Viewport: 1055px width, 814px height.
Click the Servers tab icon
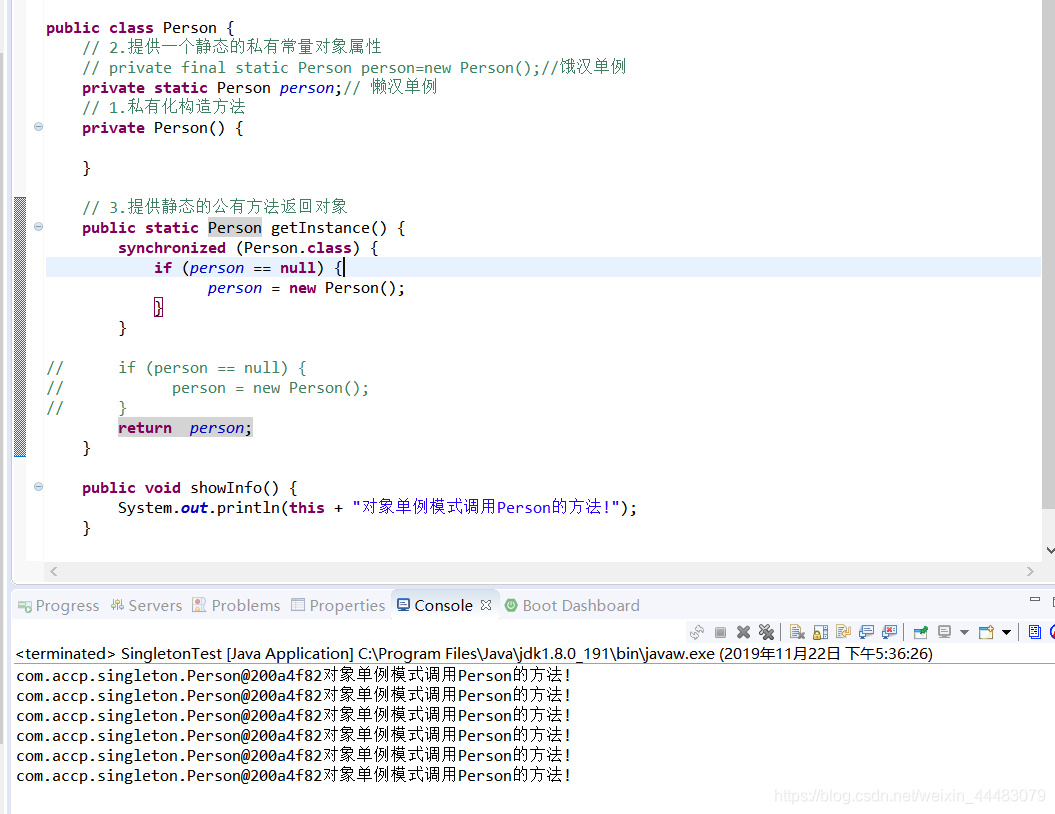click(x=118, y=605)
